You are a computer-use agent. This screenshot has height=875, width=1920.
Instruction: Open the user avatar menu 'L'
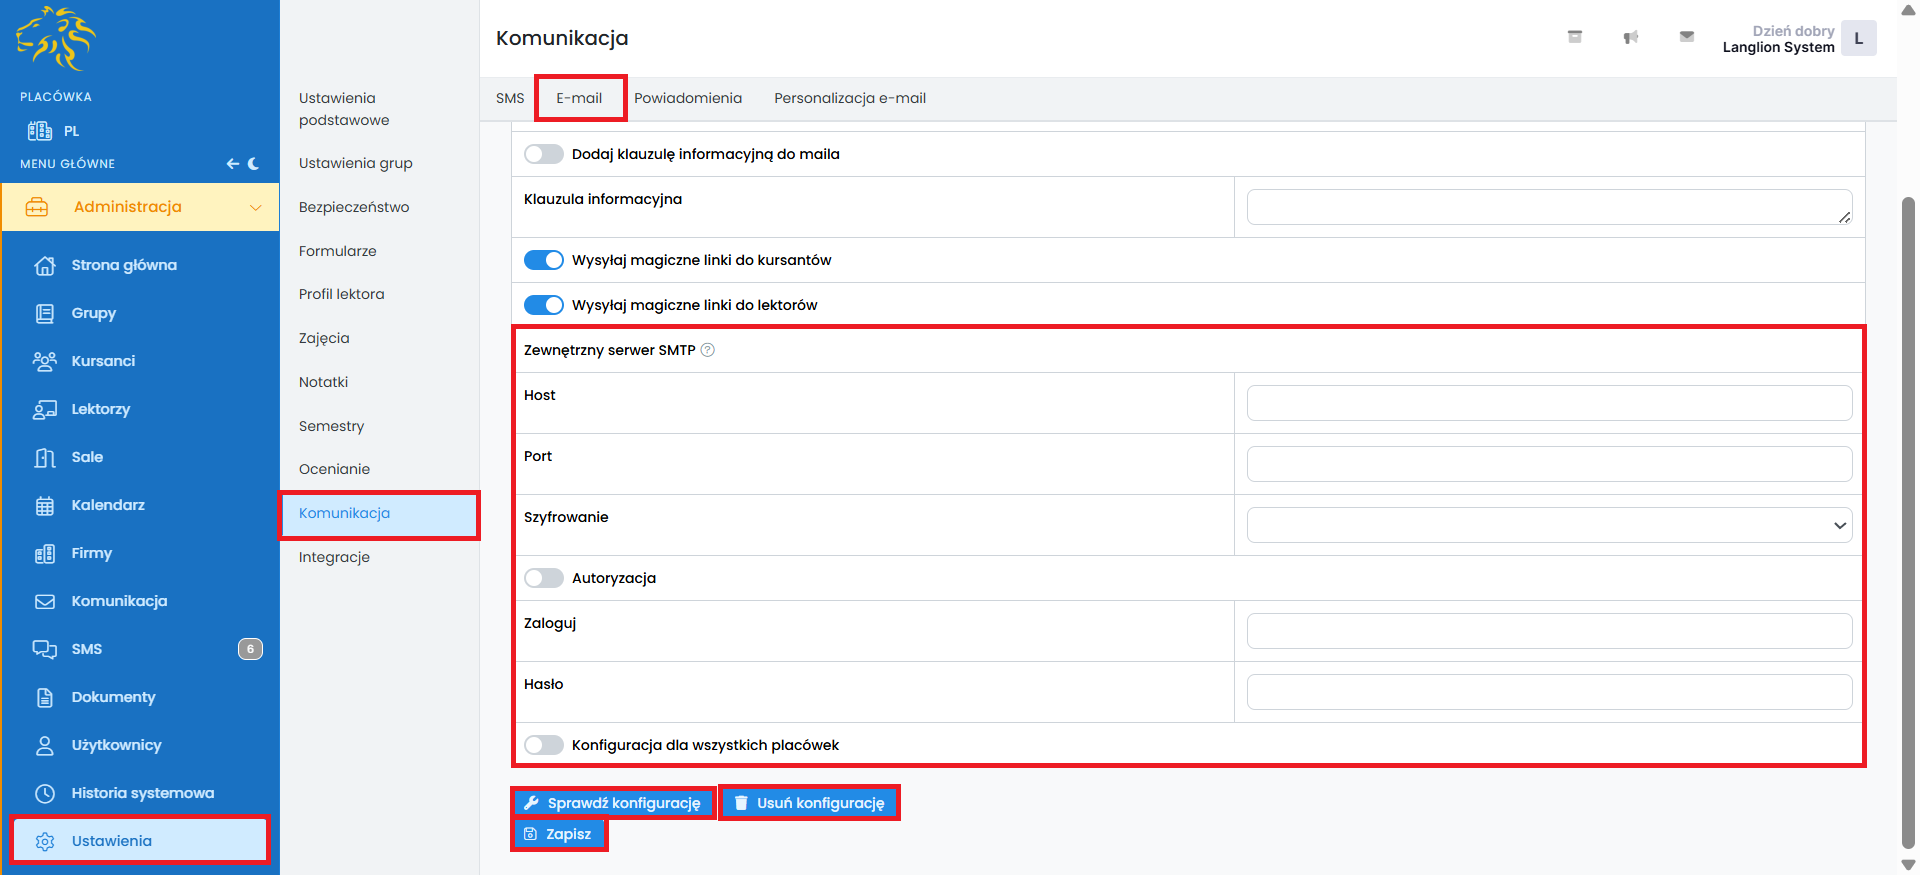tap(1858, 39)
